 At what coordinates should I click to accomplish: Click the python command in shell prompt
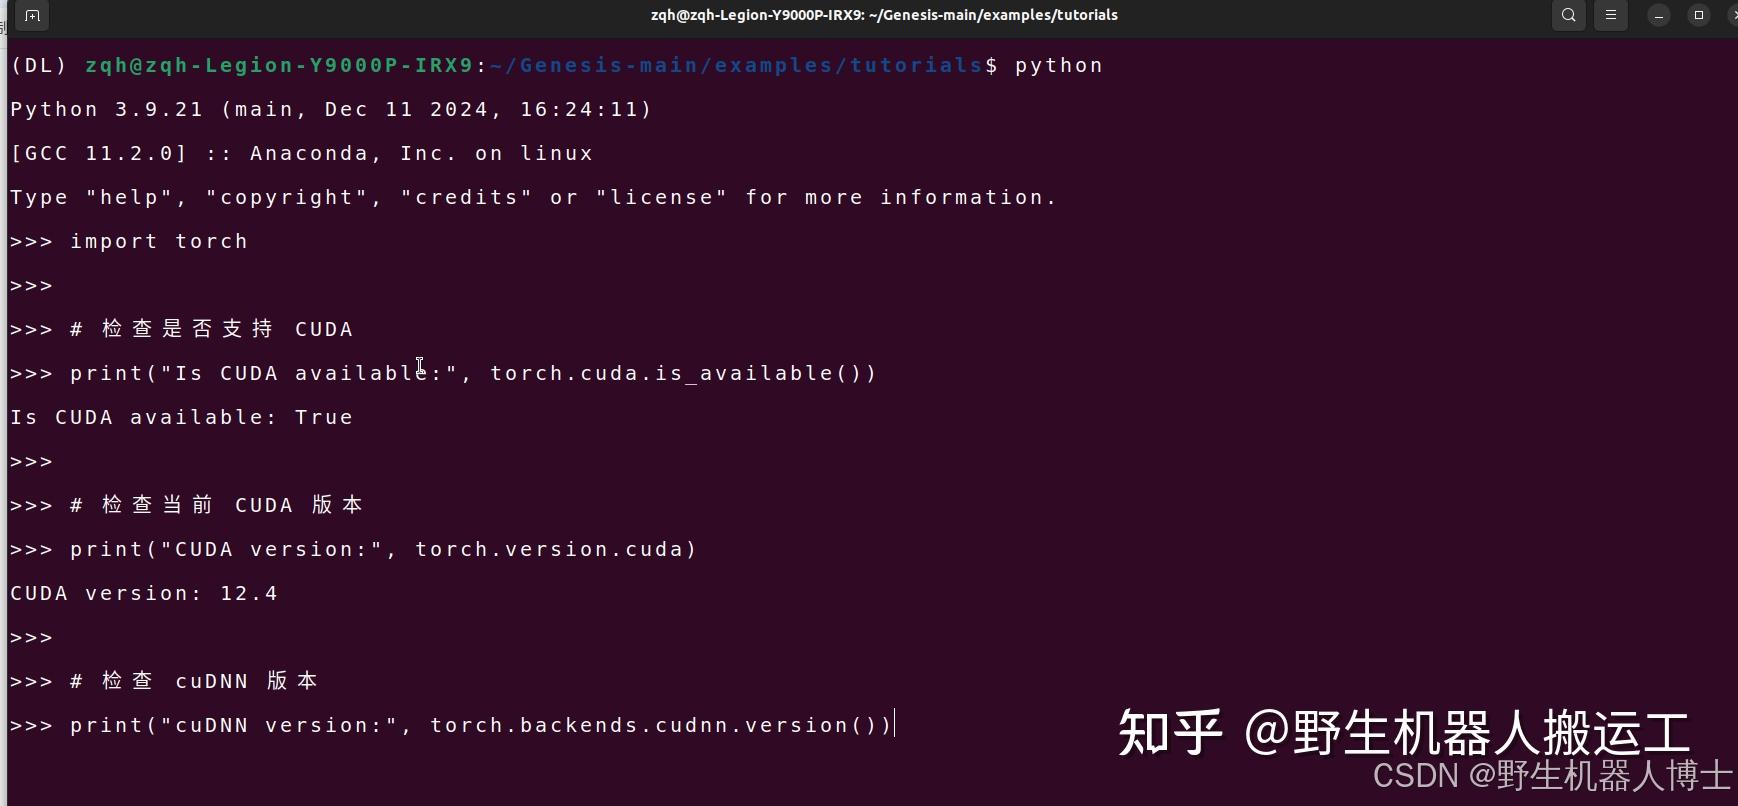coord(1059,66)
